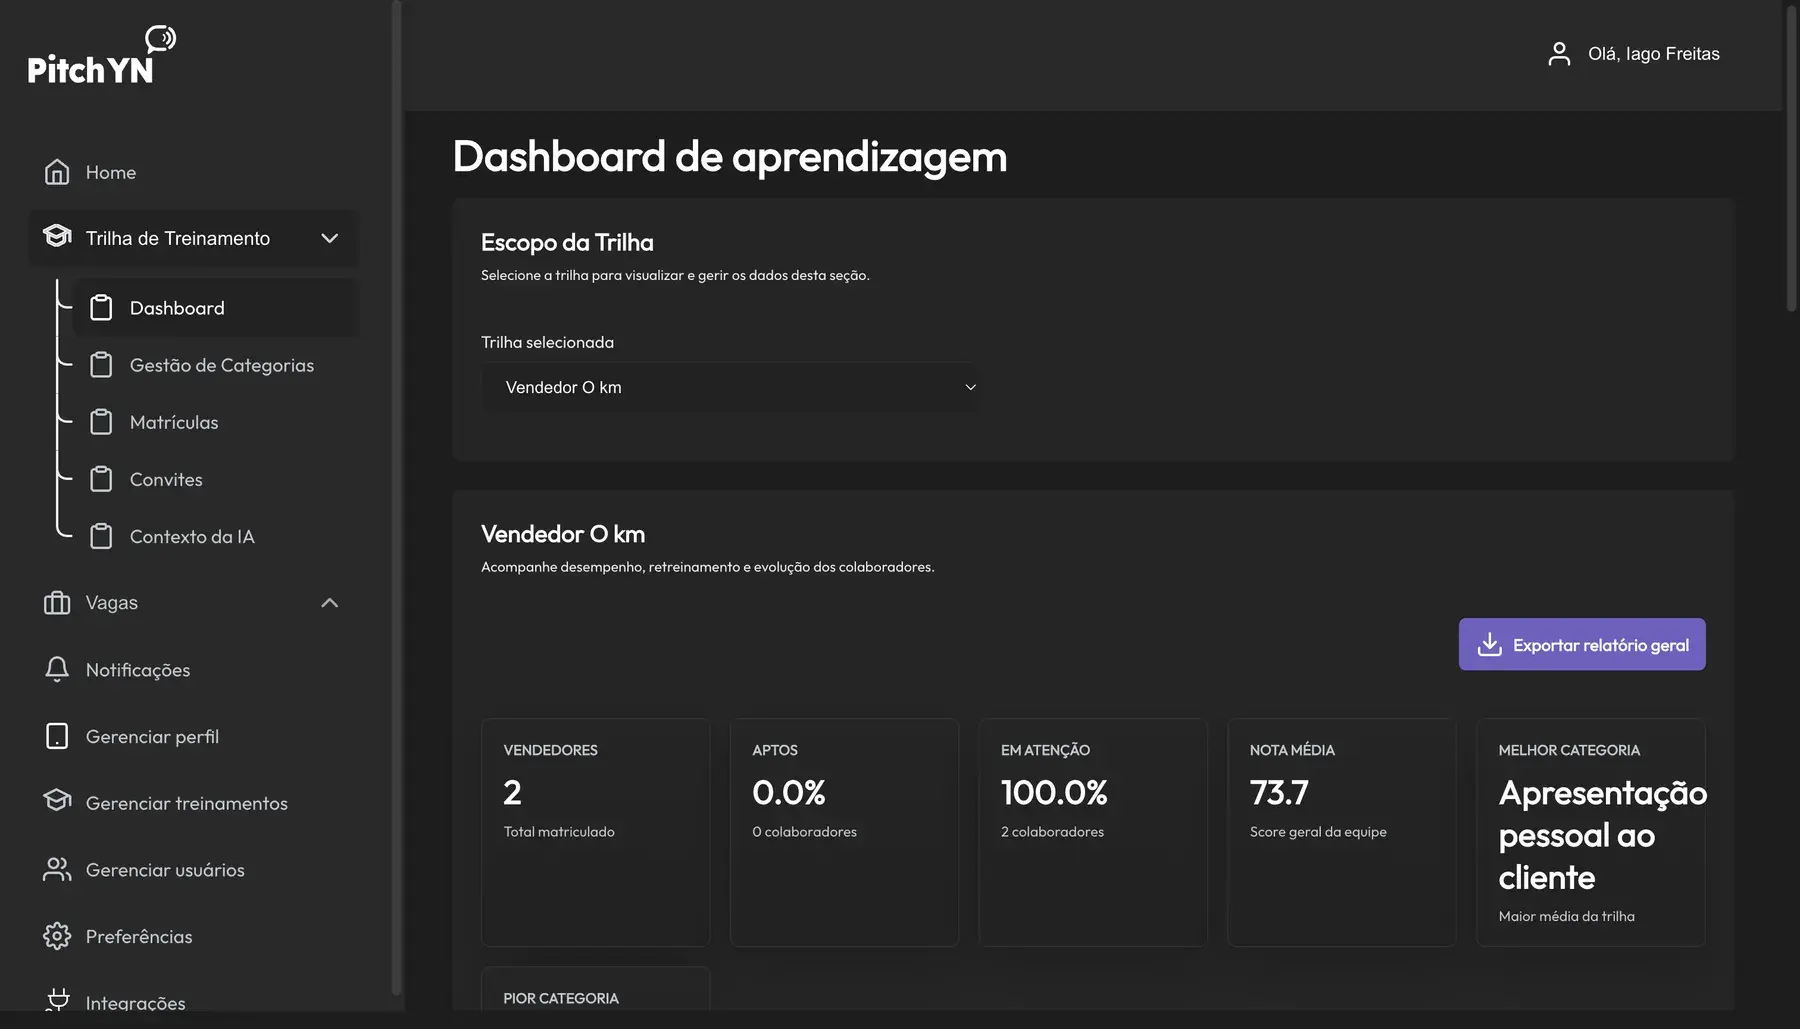1800x1029 pixels.
Task: Click the graduation cap icon beside Trilha de Treinamento
Action: (57, 237)
